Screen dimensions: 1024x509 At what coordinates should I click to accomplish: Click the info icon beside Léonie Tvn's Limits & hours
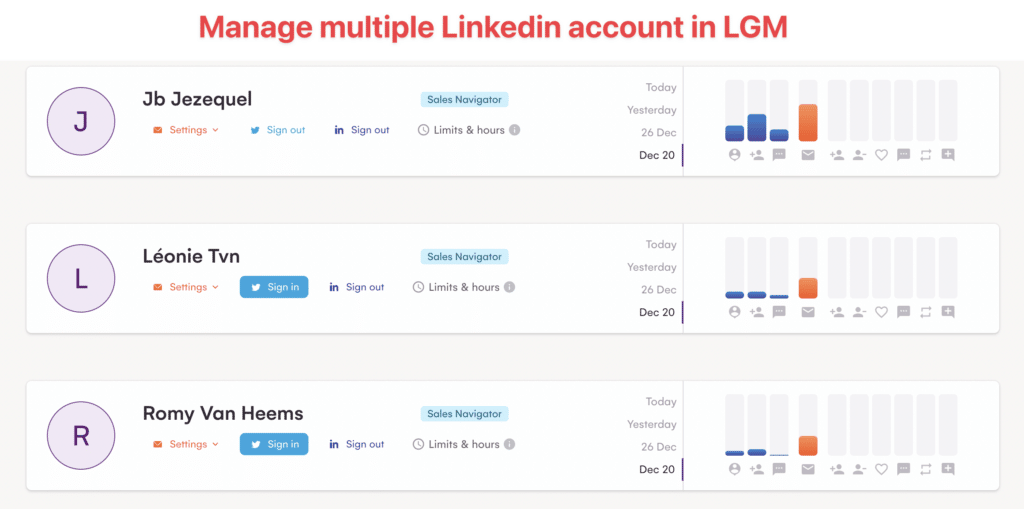pyautogui.click(x=509, y=287)
